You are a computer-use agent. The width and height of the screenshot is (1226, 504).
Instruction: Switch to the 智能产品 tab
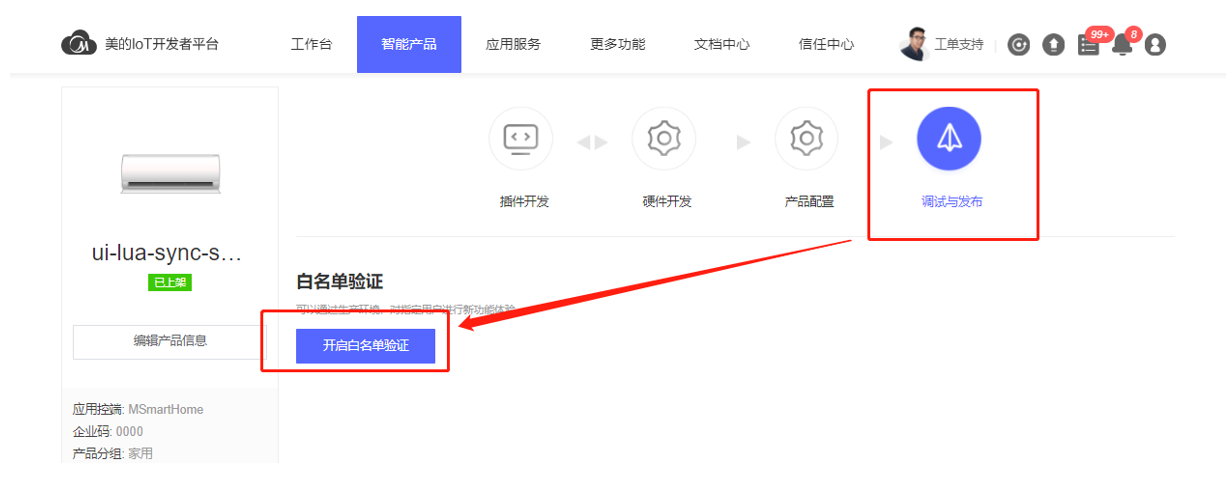click(x=409, y=44)
